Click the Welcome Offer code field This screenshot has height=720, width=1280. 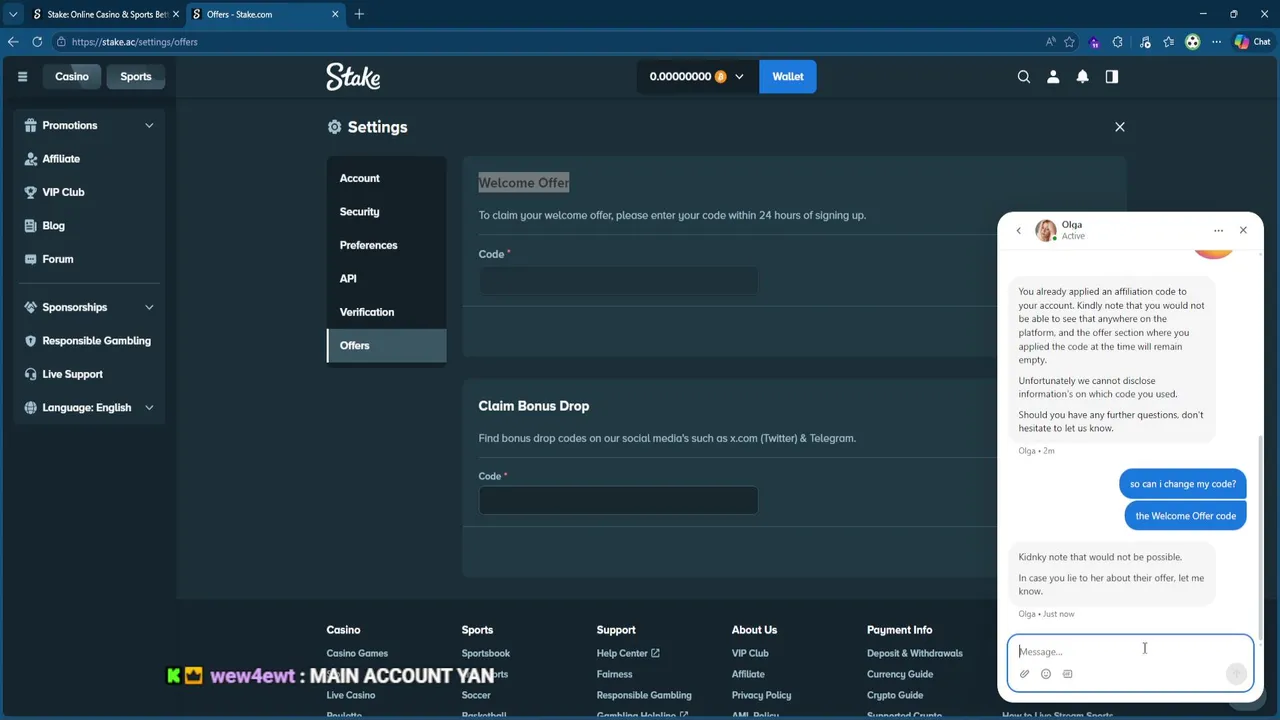coord(618,281)
